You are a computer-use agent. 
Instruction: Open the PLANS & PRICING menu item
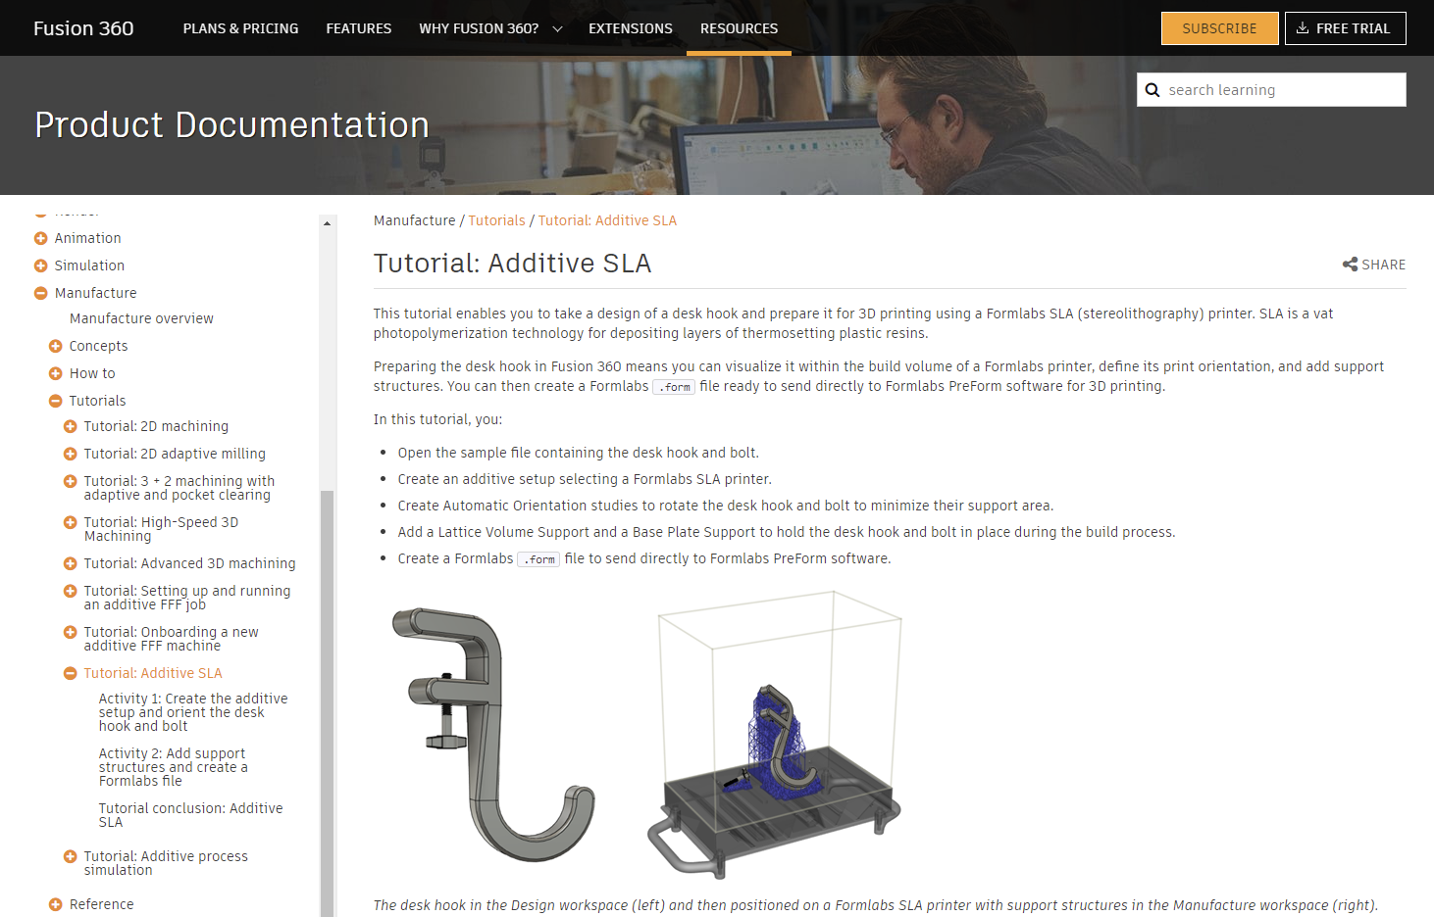click(240, 28)
